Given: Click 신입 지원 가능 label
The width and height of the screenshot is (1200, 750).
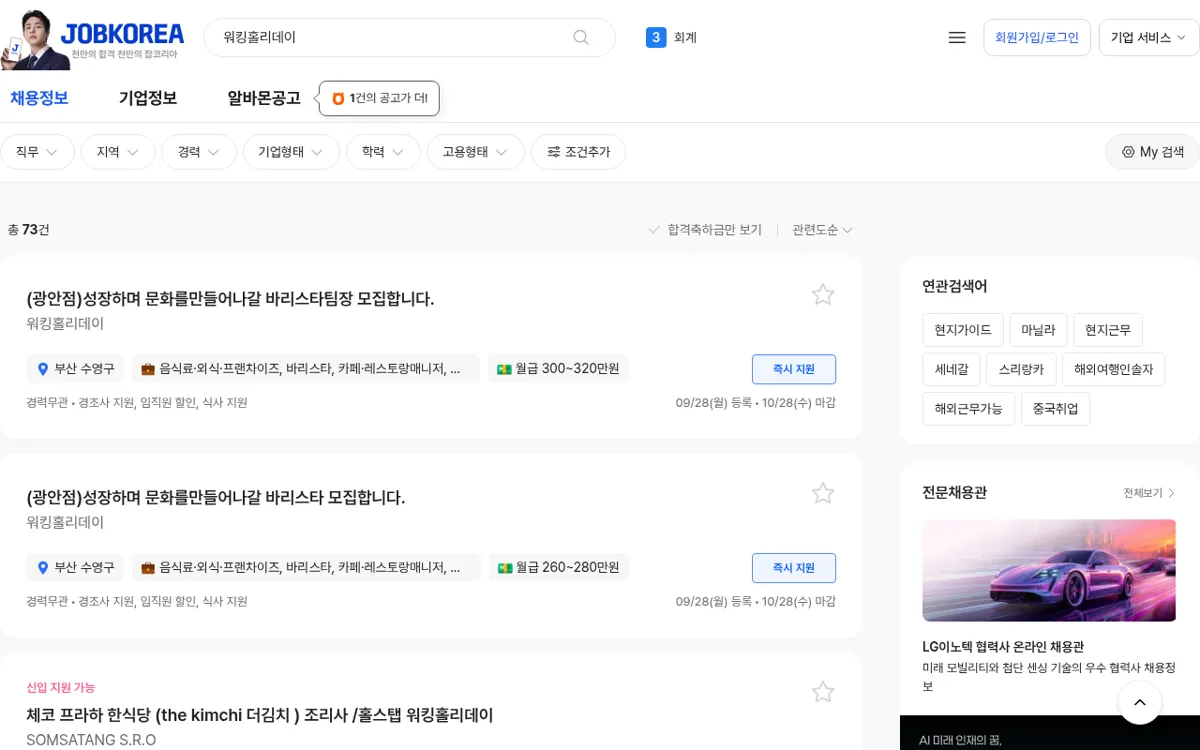Looking at the screenshot, I should (x=61, y=687).
